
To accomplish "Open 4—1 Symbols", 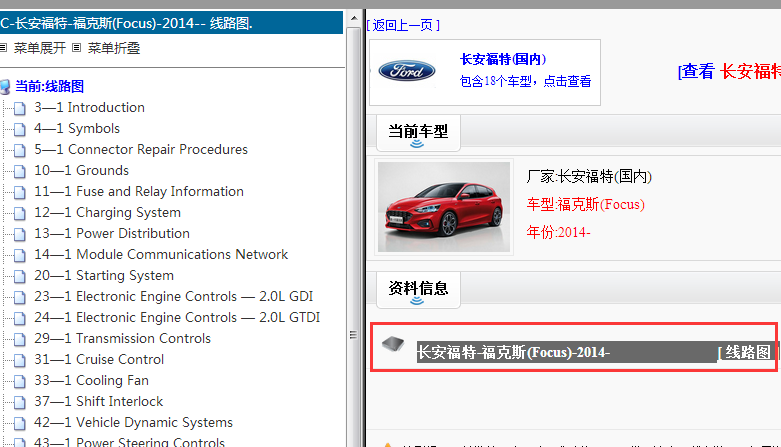I will (x=77, y=128).
